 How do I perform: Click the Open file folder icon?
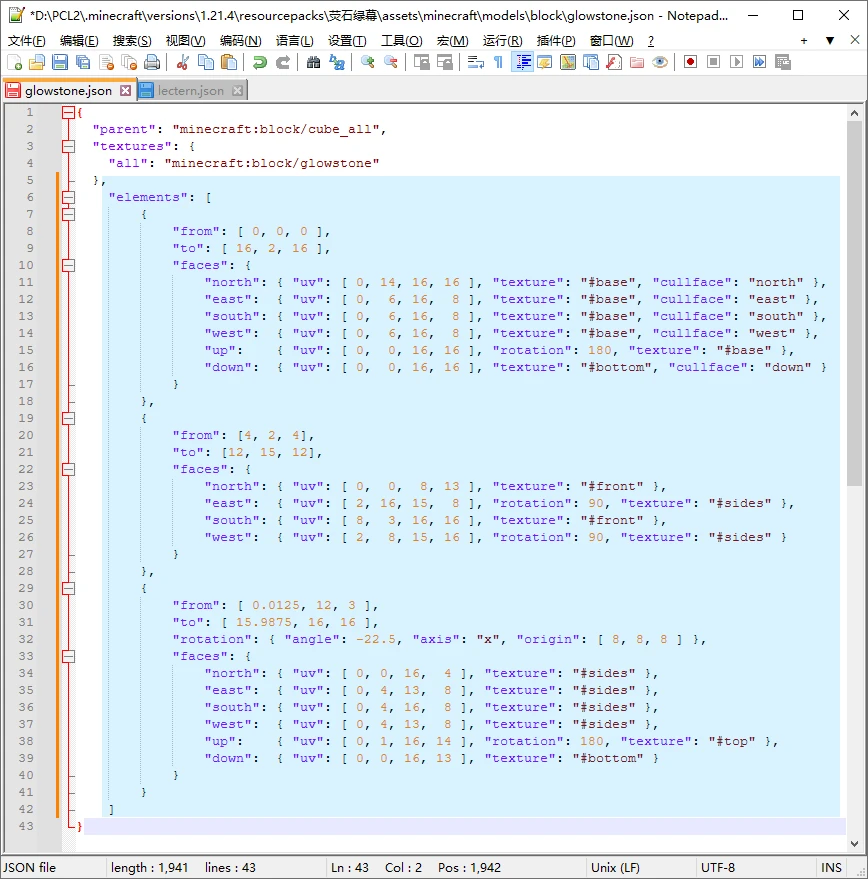pyautogui.click(x=37, y=62)
